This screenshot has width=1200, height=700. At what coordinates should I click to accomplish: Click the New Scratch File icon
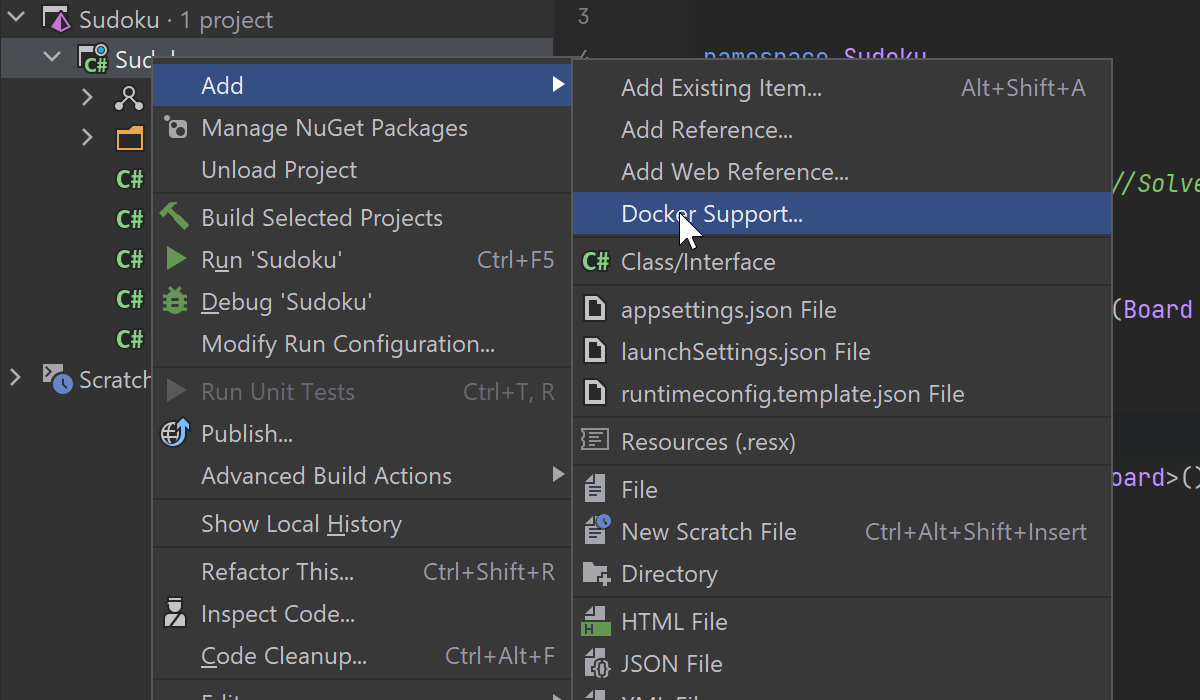click(x=596, y=530)
